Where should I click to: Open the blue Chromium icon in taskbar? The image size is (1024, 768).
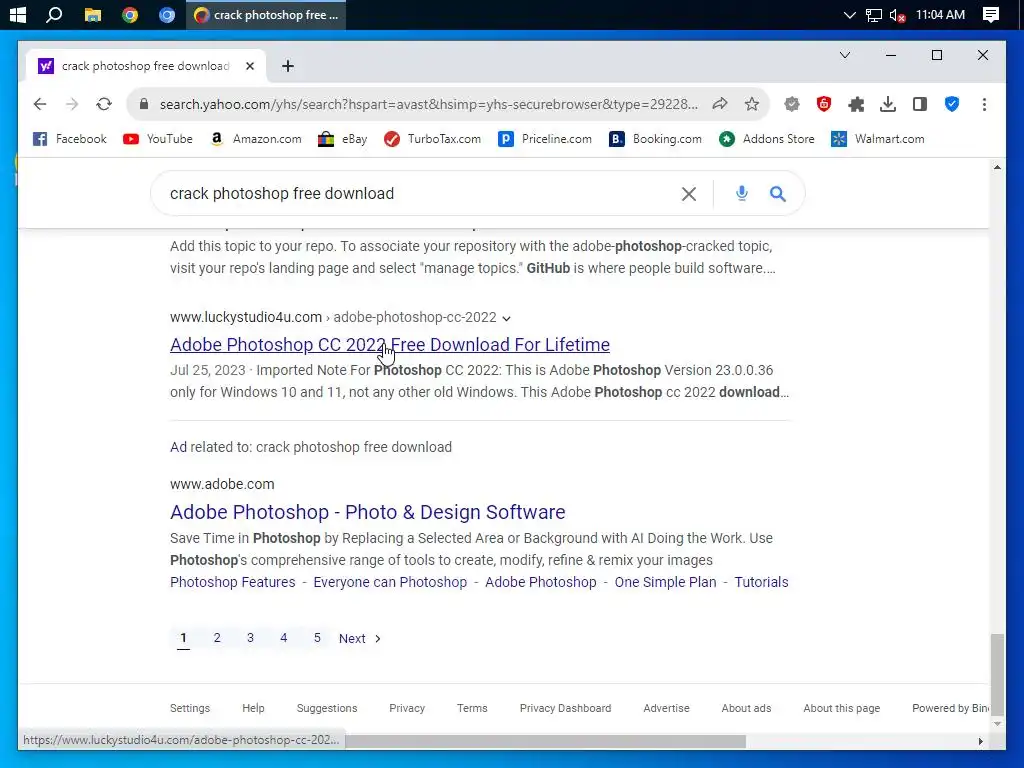tap(167, 14)
